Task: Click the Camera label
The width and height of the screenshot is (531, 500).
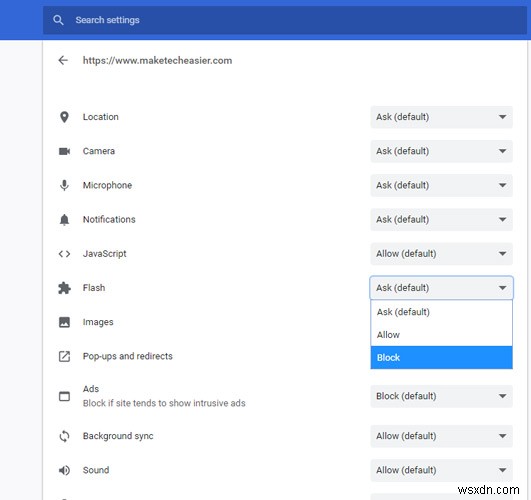Action: click(x=99, y=151)
